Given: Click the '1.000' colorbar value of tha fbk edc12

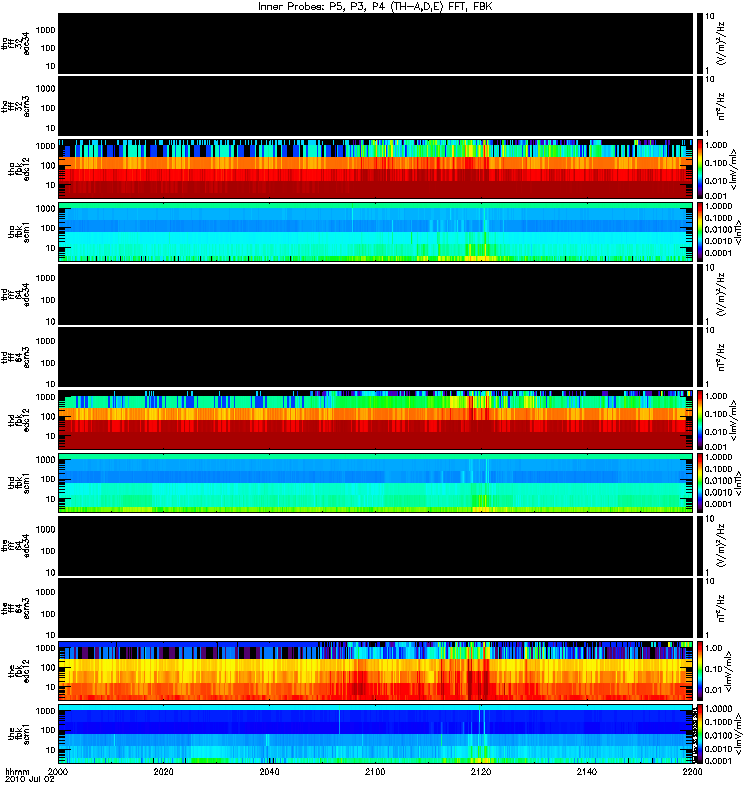Looking at the screenshot, I should coord(716,145).
